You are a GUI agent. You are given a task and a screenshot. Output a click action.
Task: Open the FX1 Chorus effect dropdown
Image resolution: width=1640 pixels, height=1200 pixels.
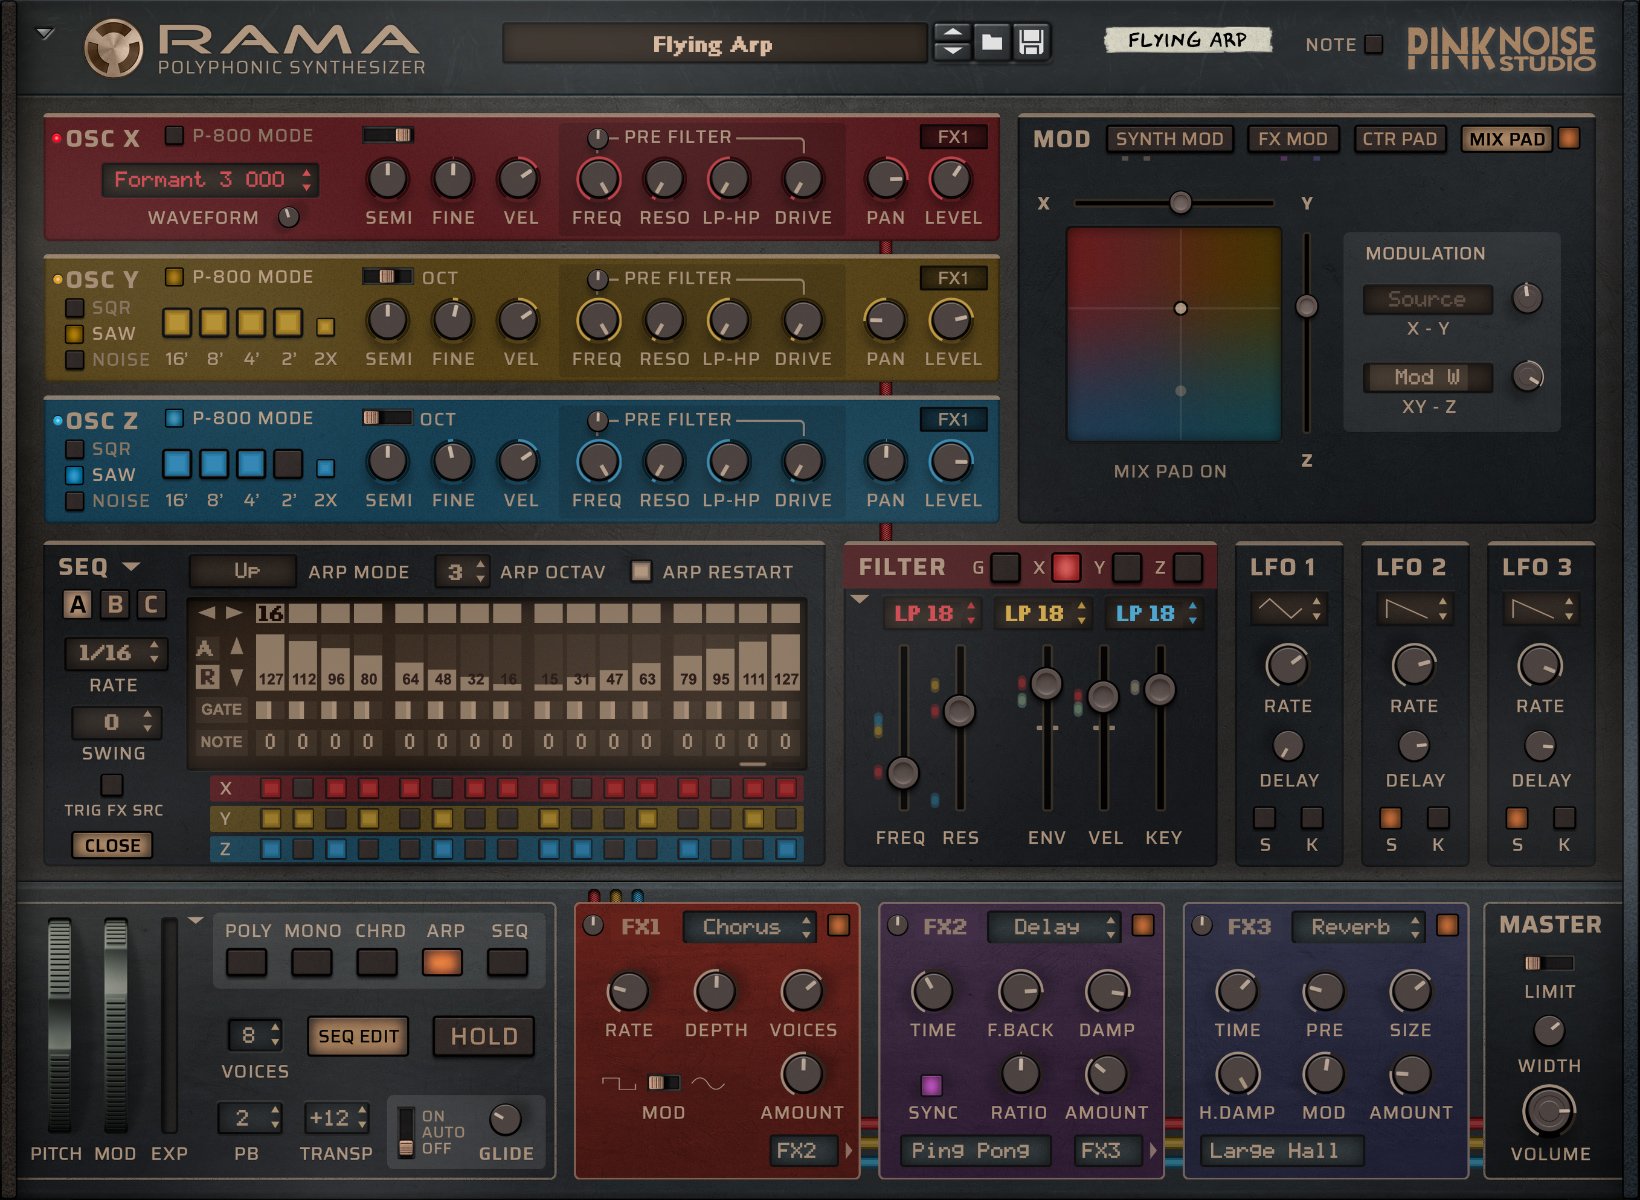click(750, 927)
